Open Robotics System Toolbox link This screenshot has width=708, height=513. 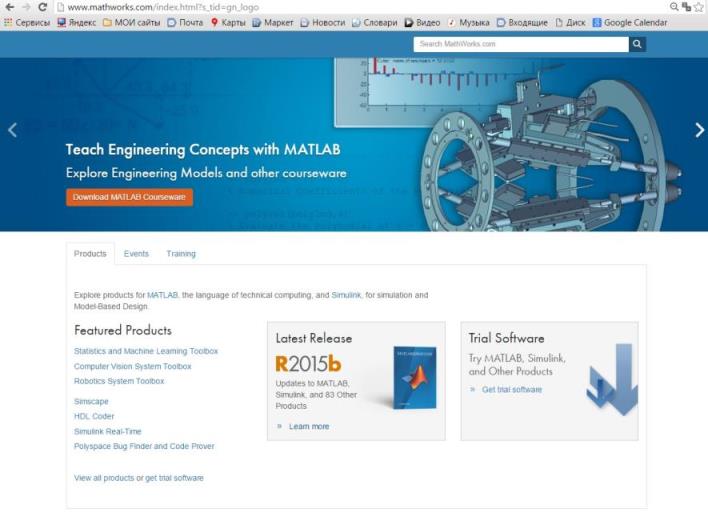click(x=119, y=381)
